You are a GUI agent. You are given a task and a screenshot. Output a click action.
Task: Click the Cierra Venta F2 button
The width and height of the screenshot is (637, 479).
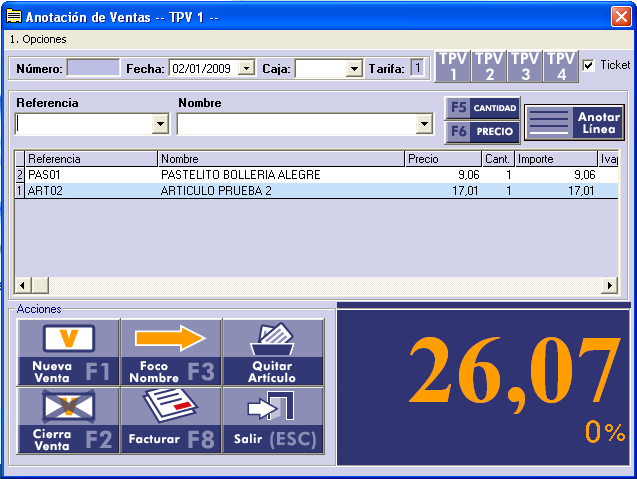[x=68, y=420]
